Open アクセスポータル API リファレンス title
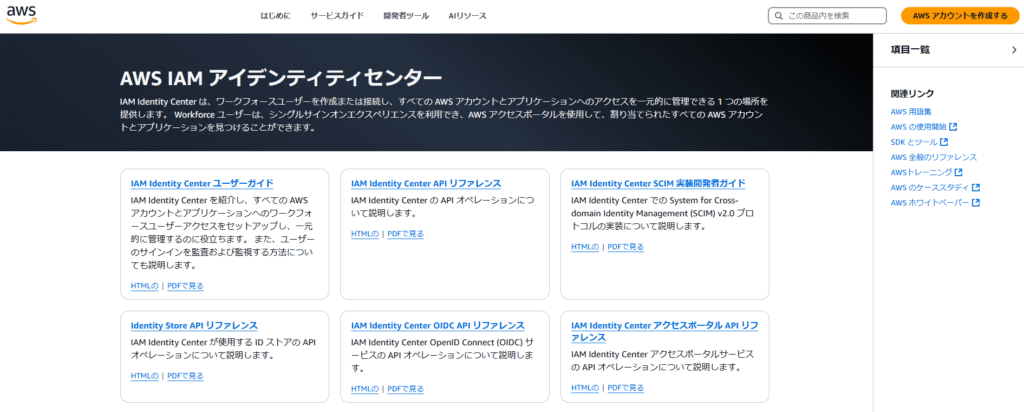1024x412 pixels. (664, 332)
